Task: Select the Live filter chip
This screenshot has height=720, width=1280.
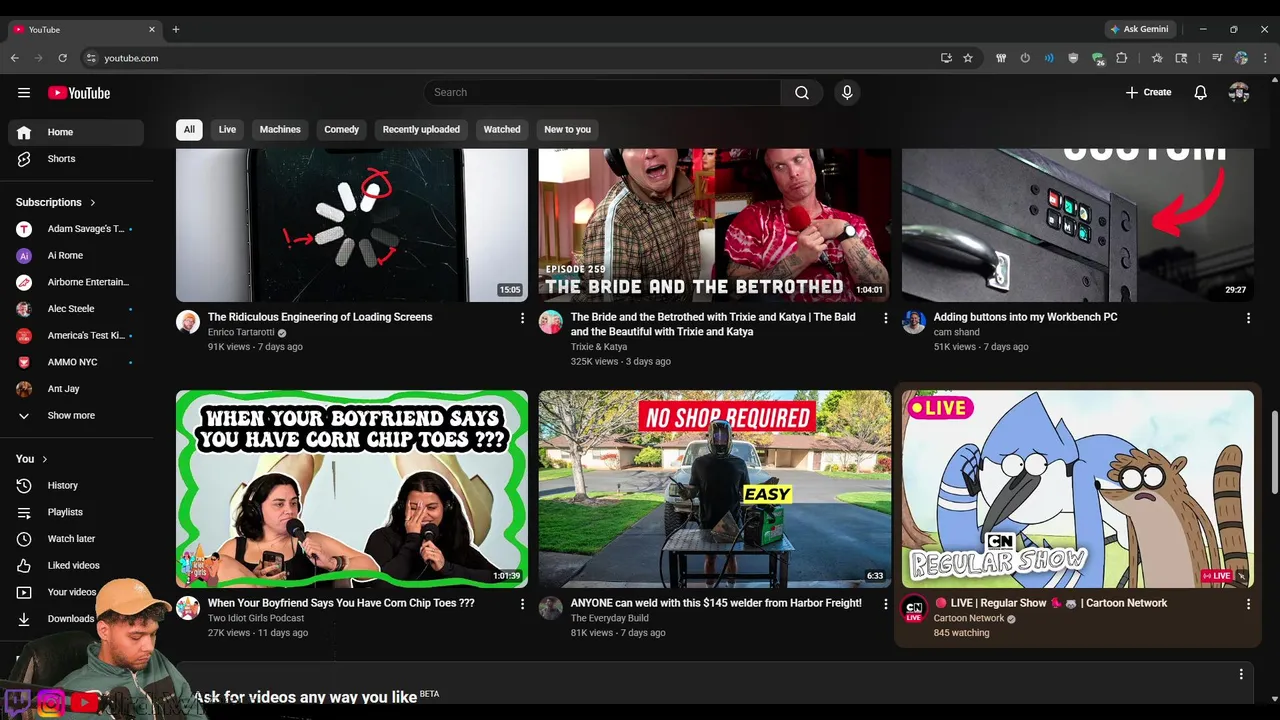Action: [227, 129]
